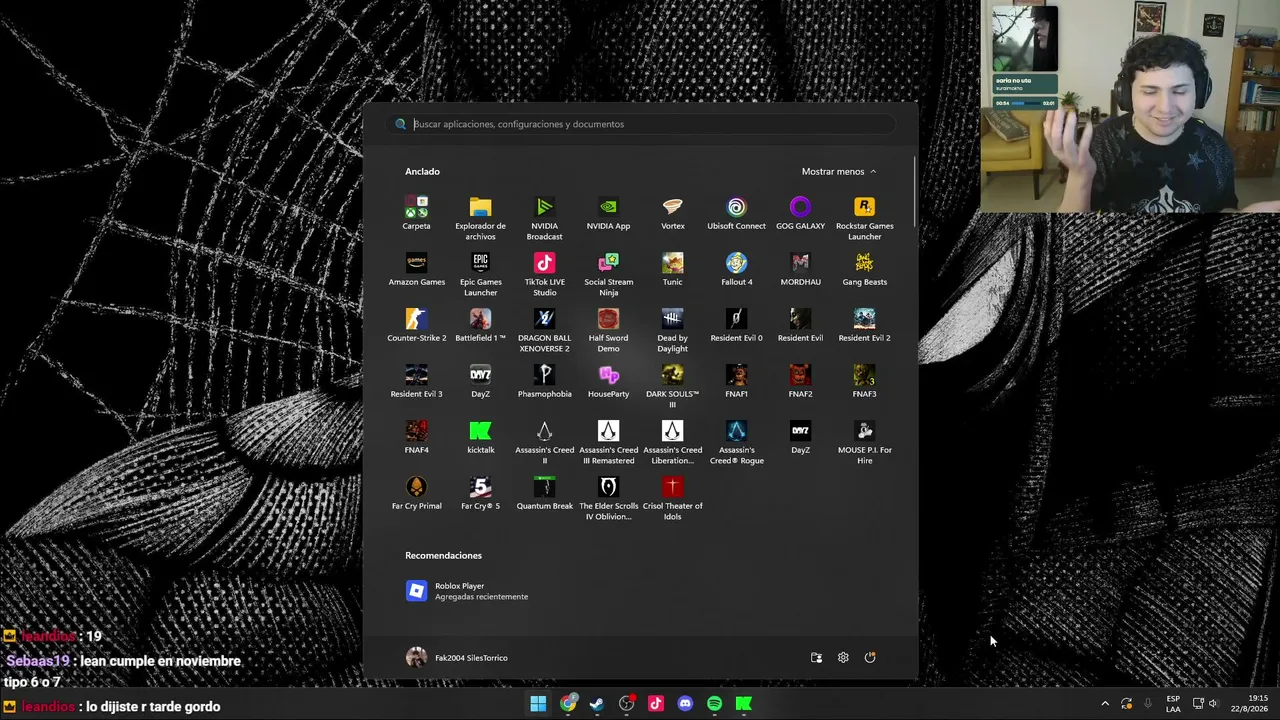Screen dimensions: 1280x720
Task: Launch Social Stream Ninja
Action: point(608,275)
